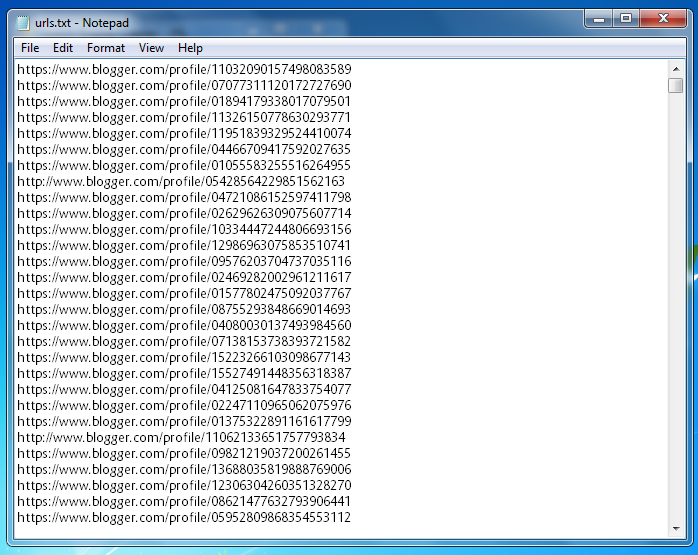Click the vertical scrollbar thumb
698x555 pixels.
coord(676,85)
